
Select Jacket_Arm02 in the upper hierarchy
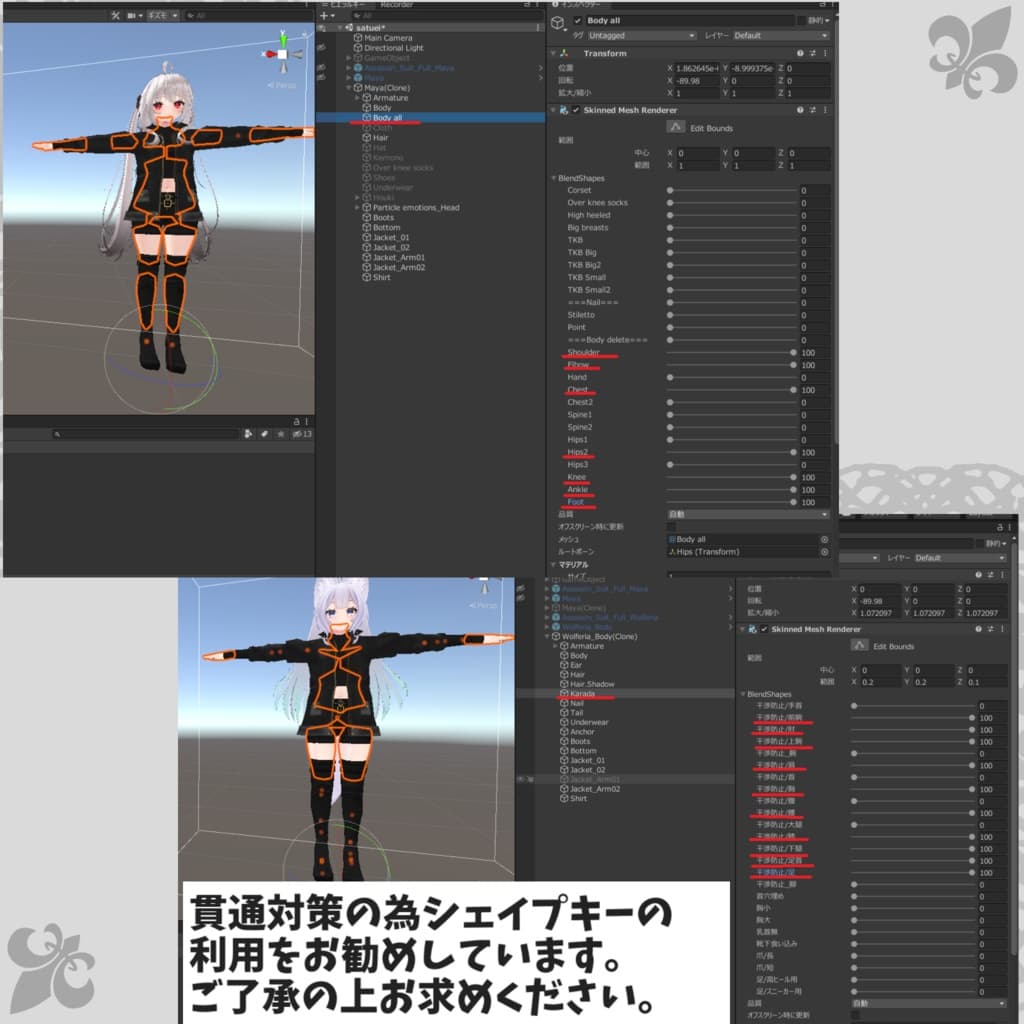399,267
